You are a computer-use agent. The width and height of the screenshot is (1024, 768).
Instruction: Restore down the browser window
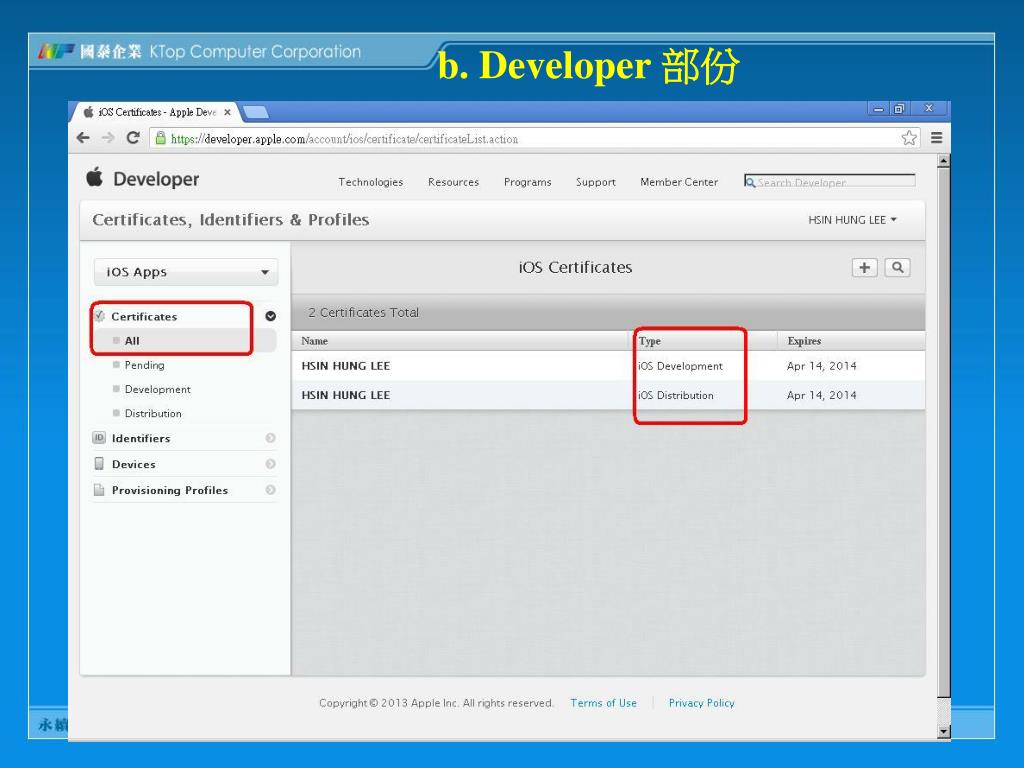click(899, 109)
